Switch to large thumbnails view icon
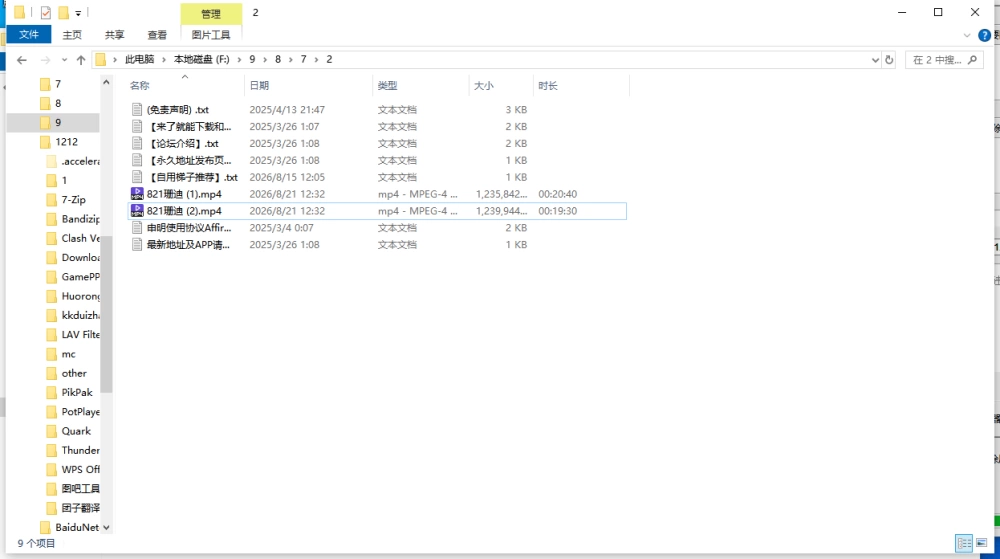Screen dimensions: 1000x559 (x=982, y=544)
